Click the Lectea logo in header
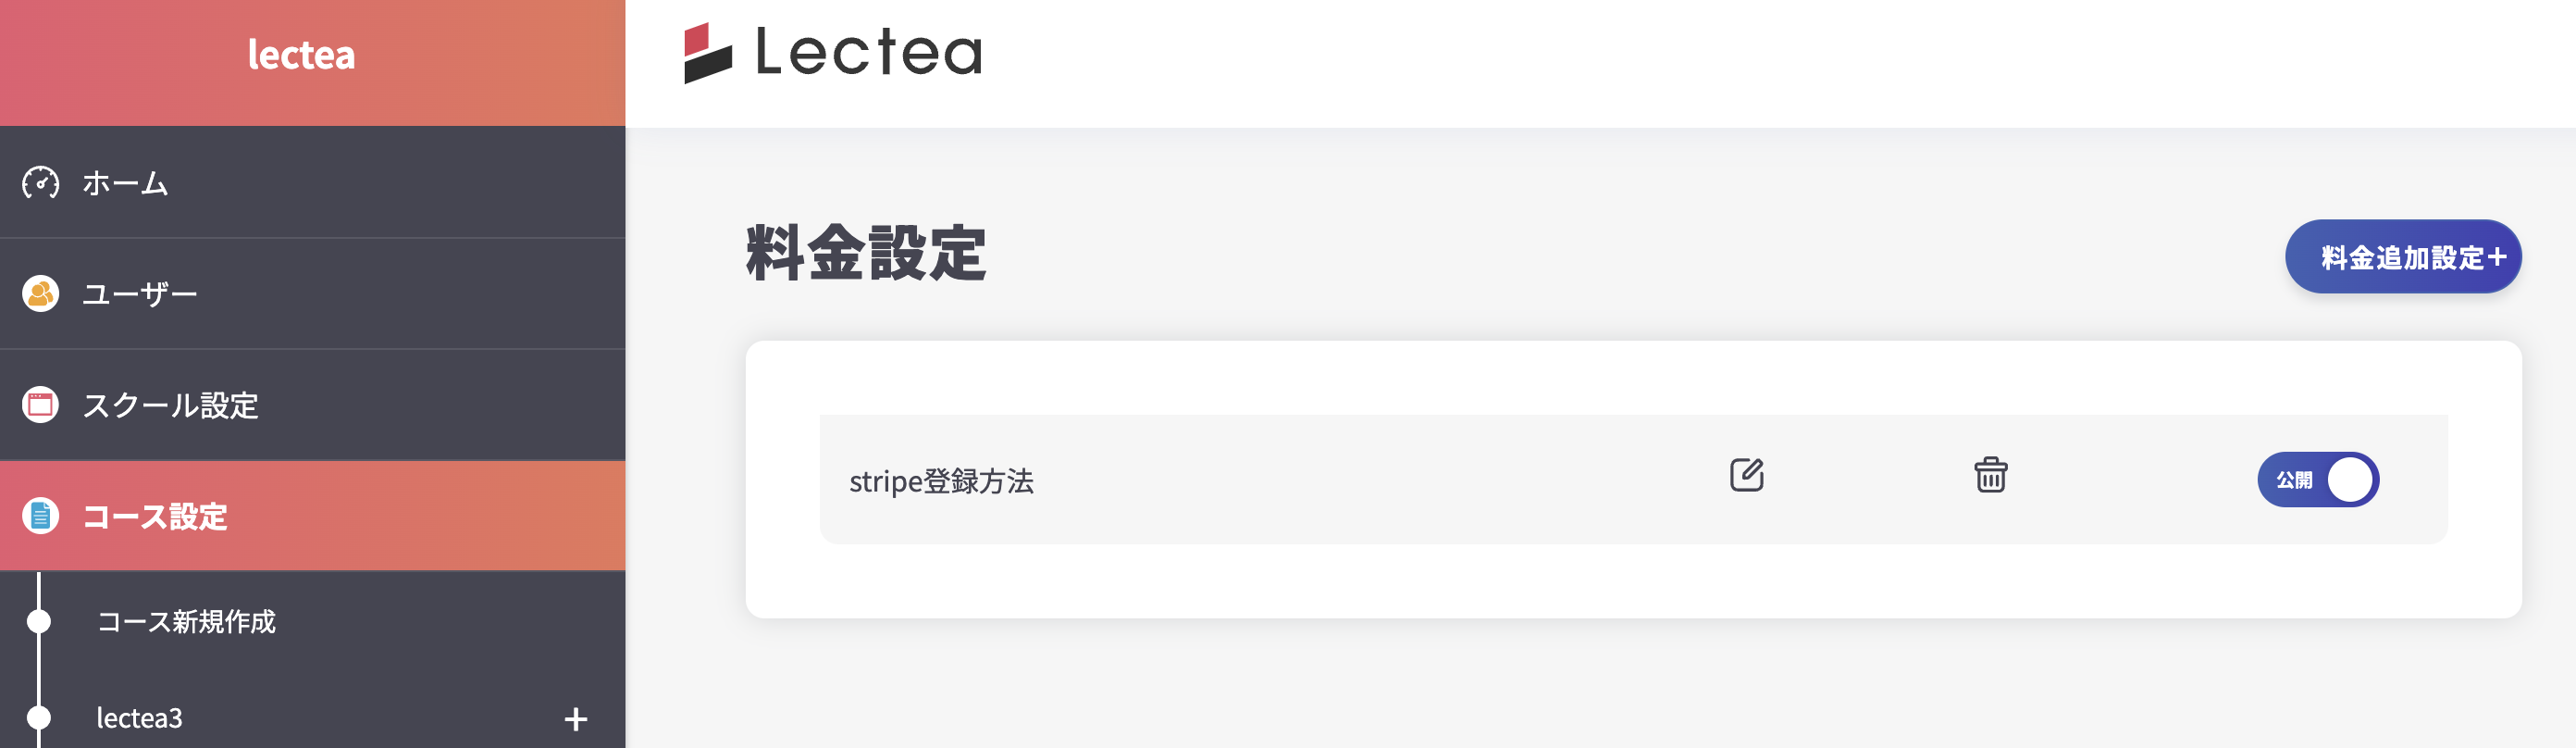 833,53
